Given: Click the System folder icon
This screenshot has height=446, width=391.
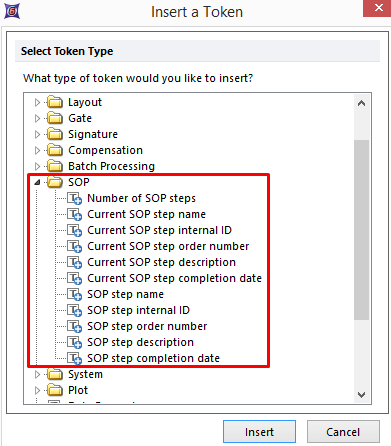Looking at the screenshot, I should tap(55, 374).
